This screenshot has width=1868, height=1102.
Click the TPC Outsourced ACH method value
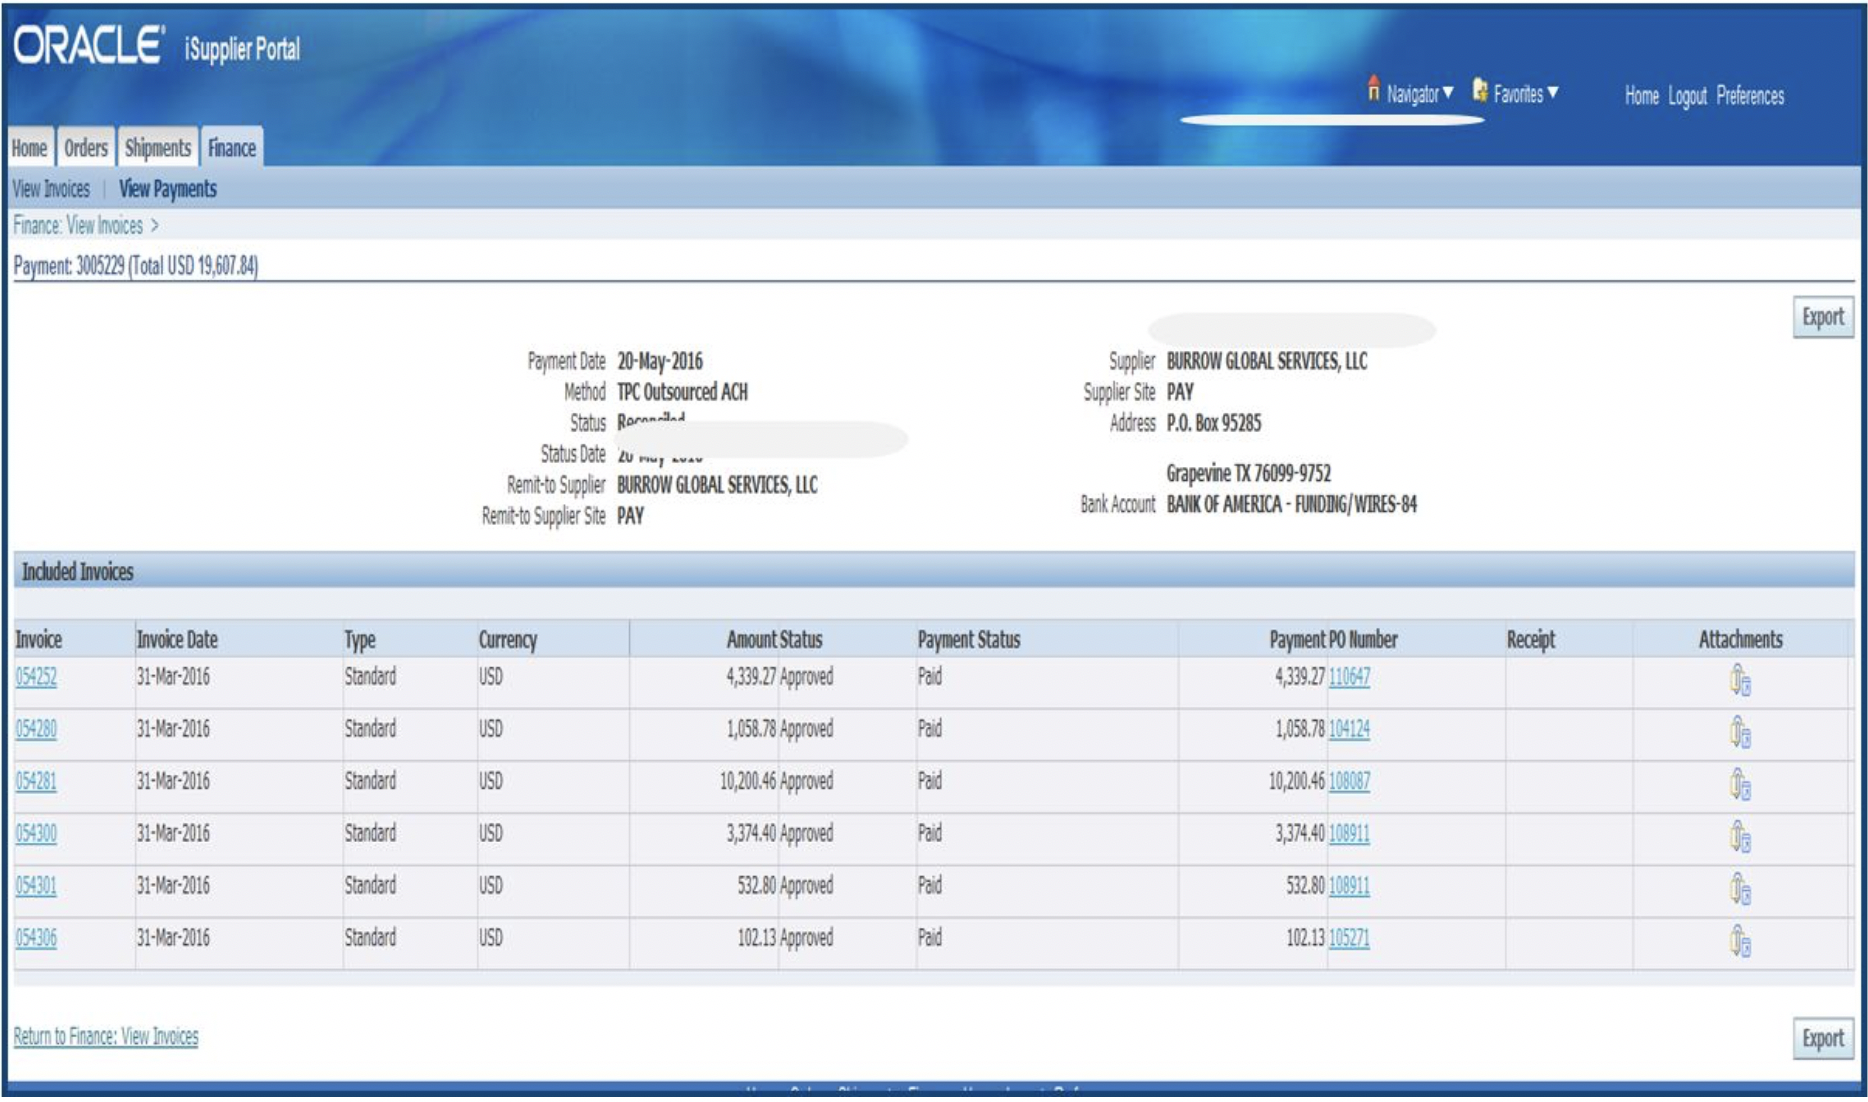682,392
